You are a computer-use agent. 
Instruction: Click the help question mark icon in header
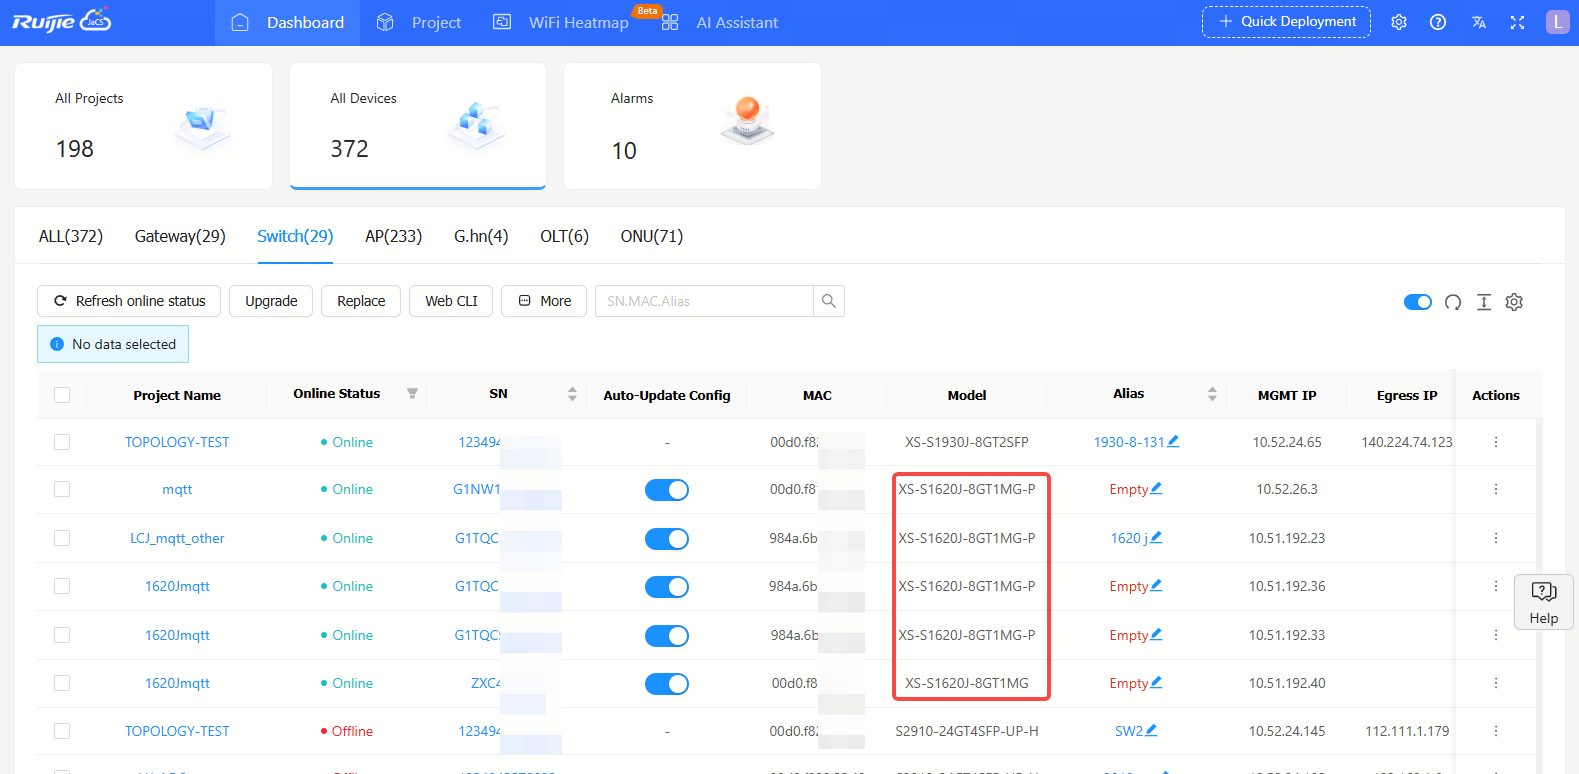coord(1437,22)
